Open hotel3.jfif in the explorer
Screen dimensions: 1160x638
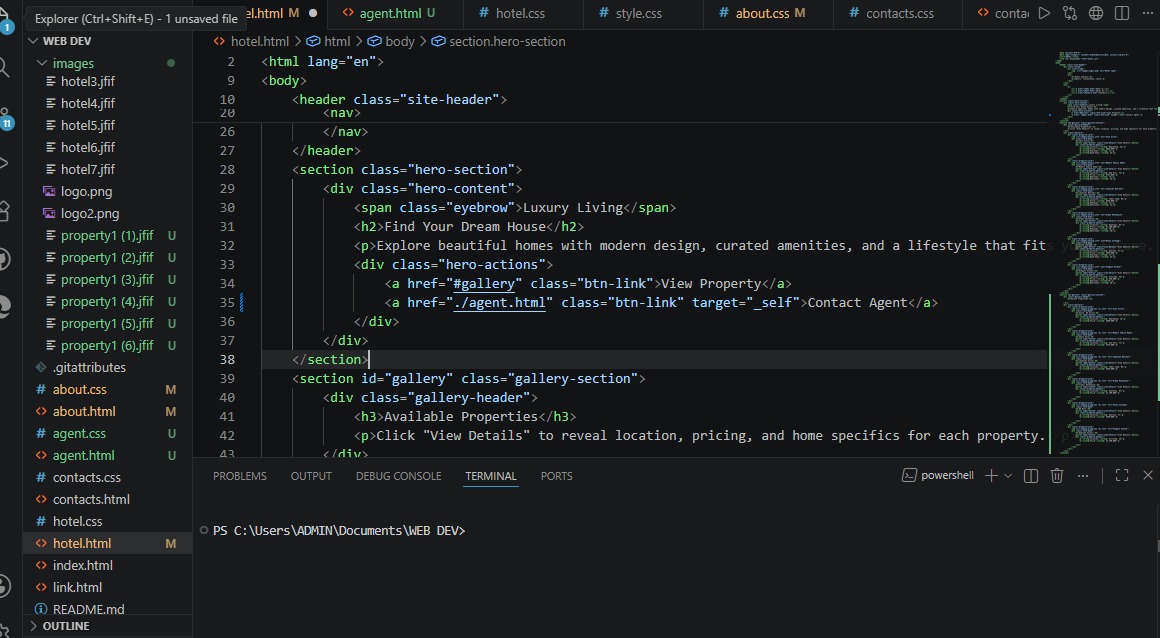pos(87,81)
